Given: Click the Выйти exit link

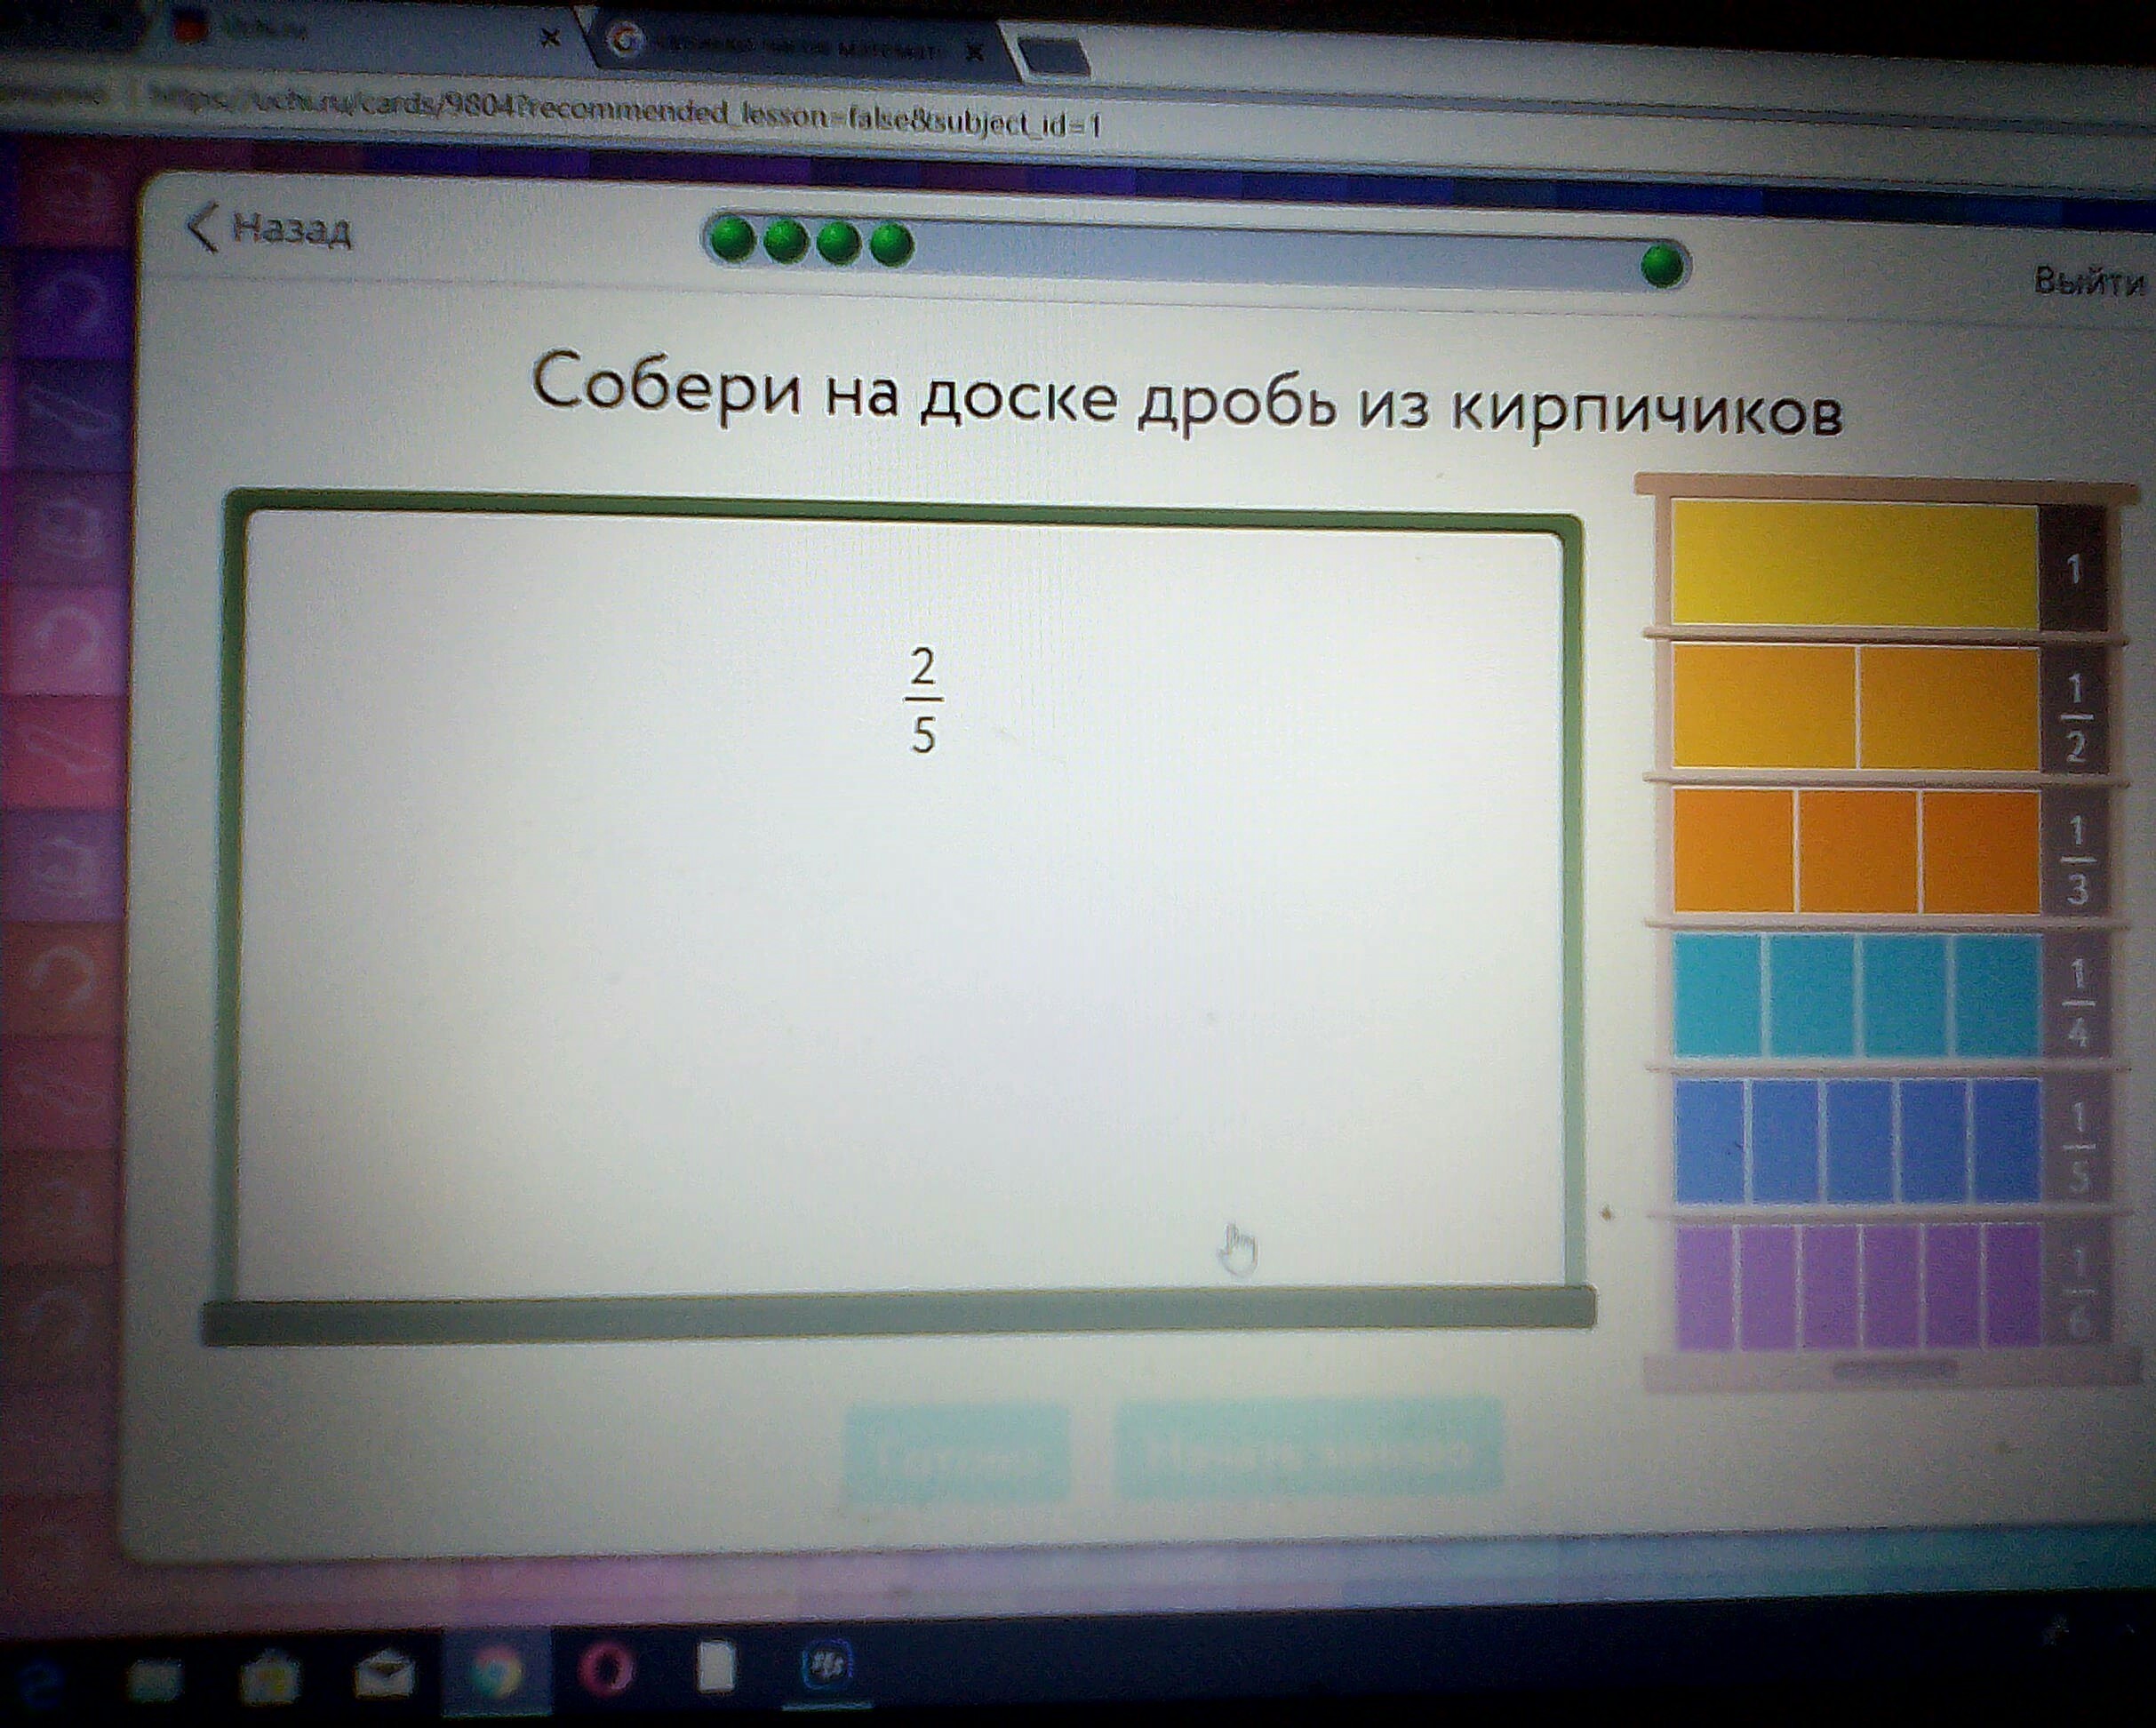Looking at the screenshot, I should [x=2090, y=281].
